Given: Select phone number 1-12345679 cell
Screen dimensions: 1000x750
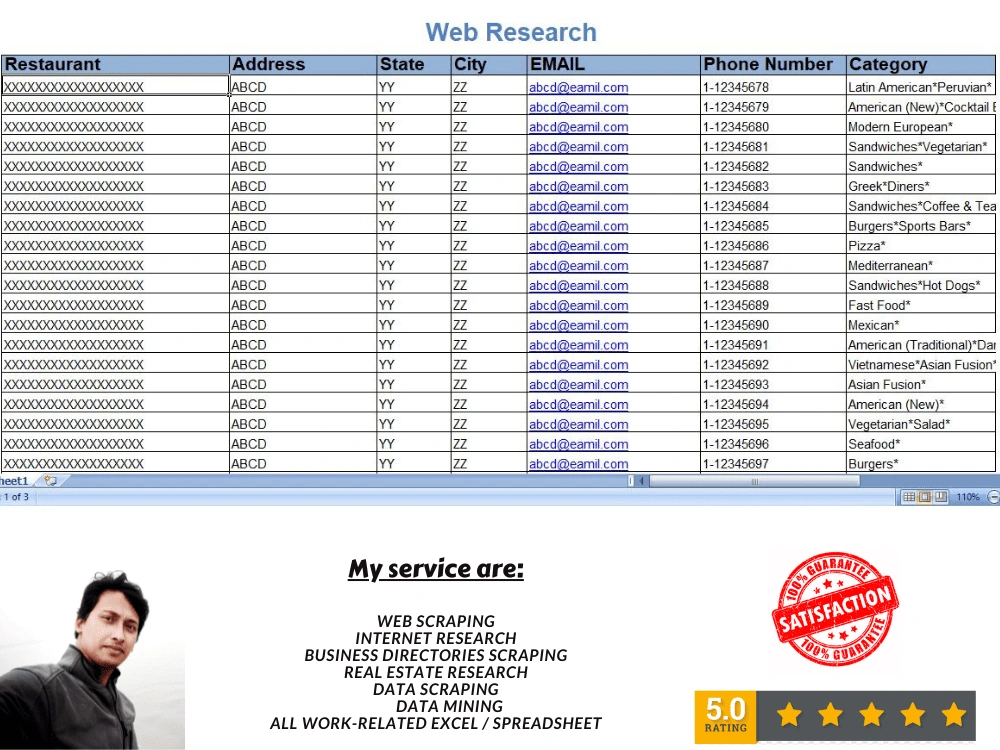Looking at the screenshot, I should coord(774,107).
